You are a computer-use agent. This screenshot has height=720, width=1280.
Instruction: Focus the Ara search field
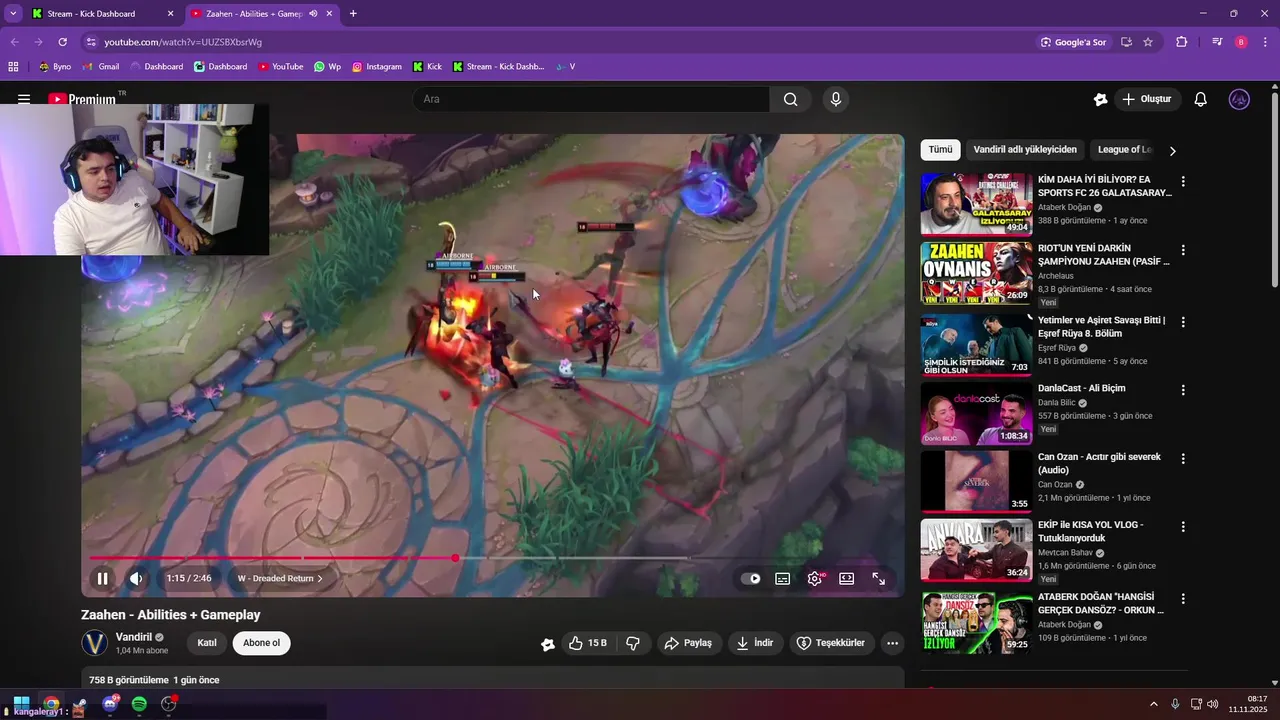click(591, 99)
